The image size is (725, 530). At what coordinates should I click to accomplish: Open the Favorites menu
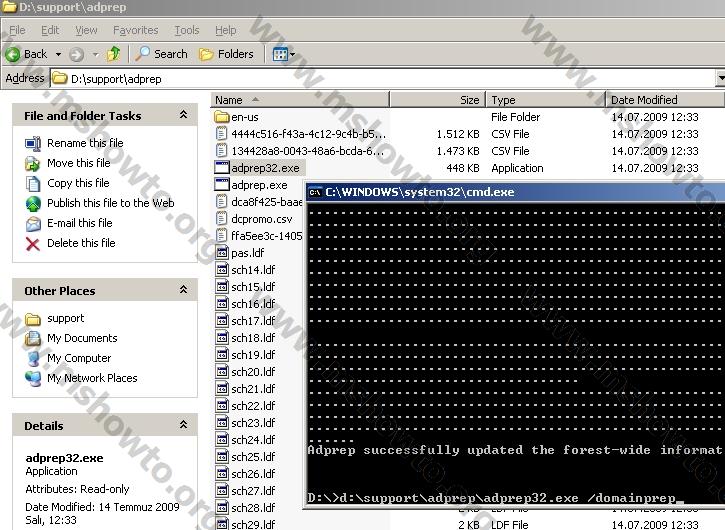point(135,31)
